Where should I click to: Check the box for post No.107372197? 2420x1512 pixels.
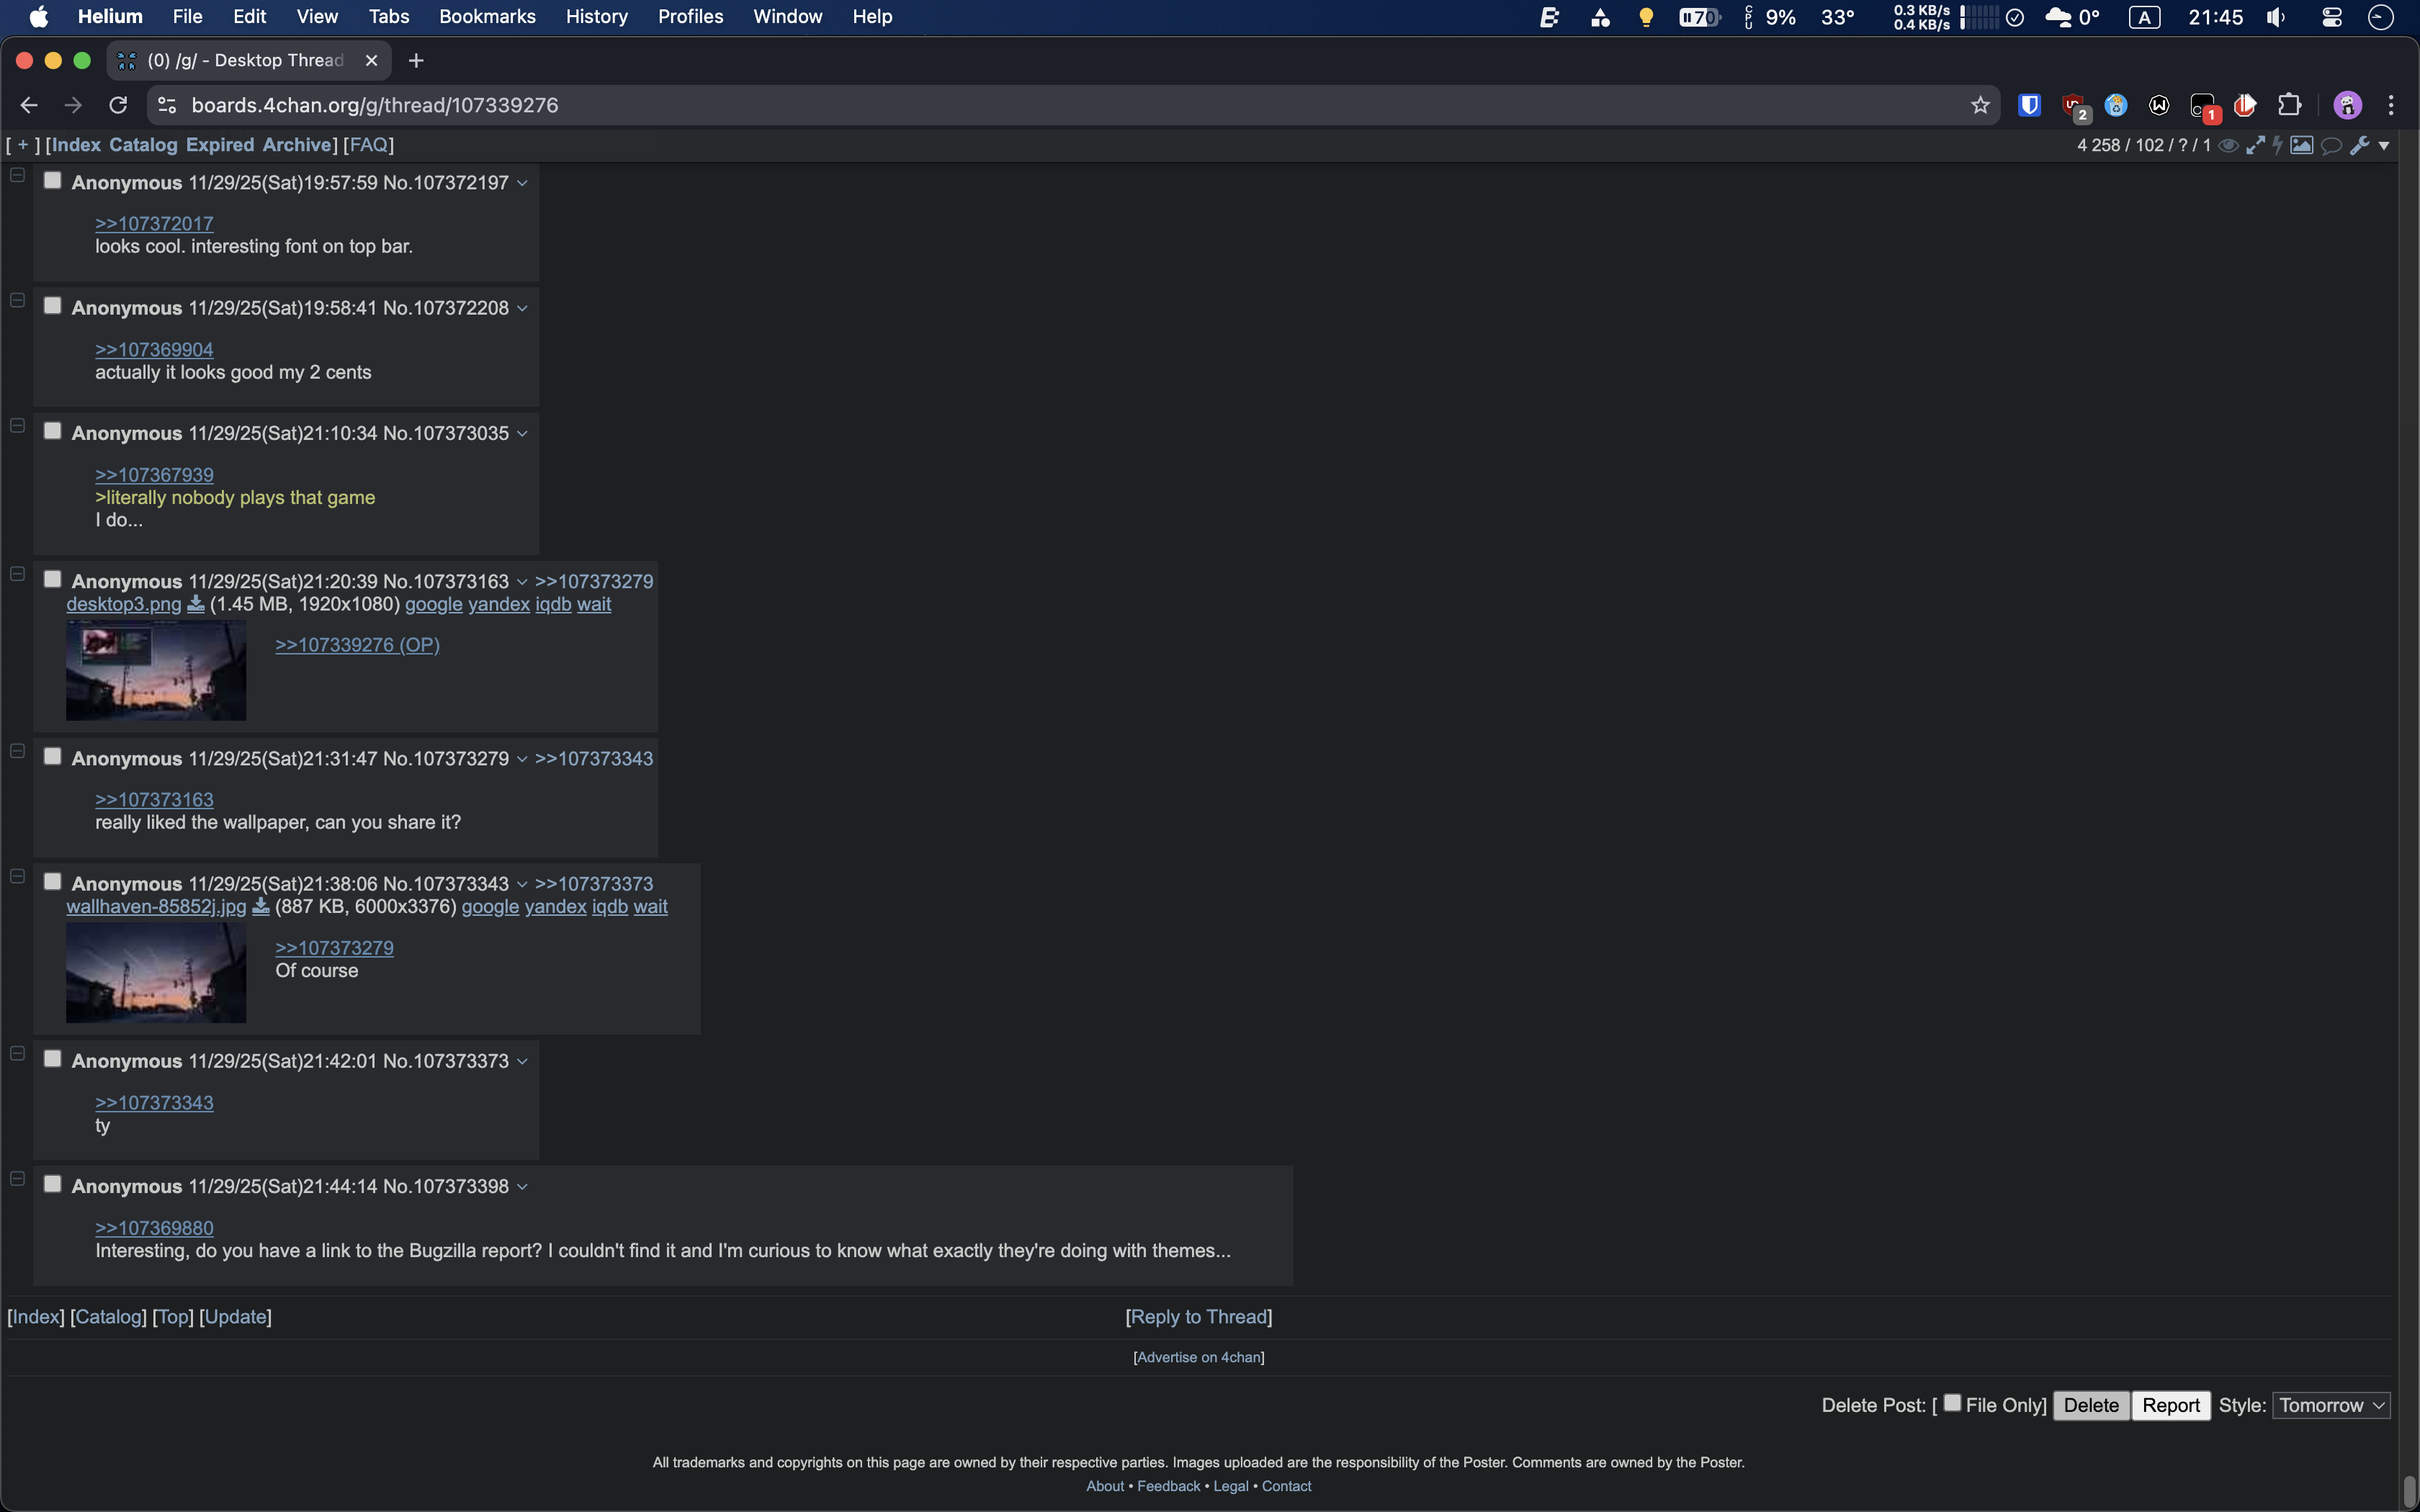pyautogui.click(x=53, y=181)
